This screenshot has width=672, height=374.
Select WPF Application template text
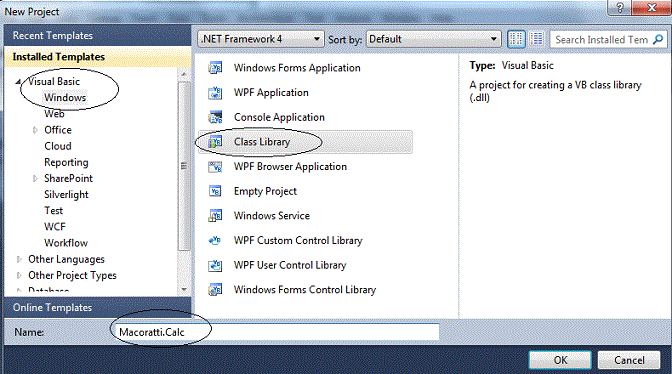coord(271,93)
